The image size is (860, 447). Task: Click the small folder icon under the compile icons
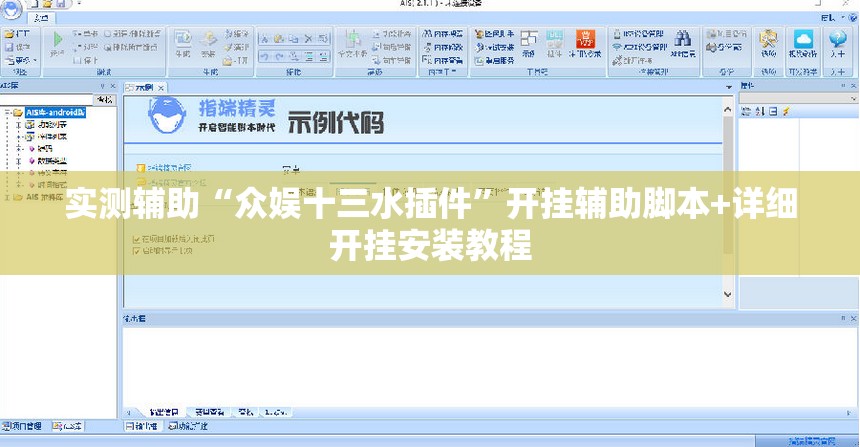pos(228,60)
